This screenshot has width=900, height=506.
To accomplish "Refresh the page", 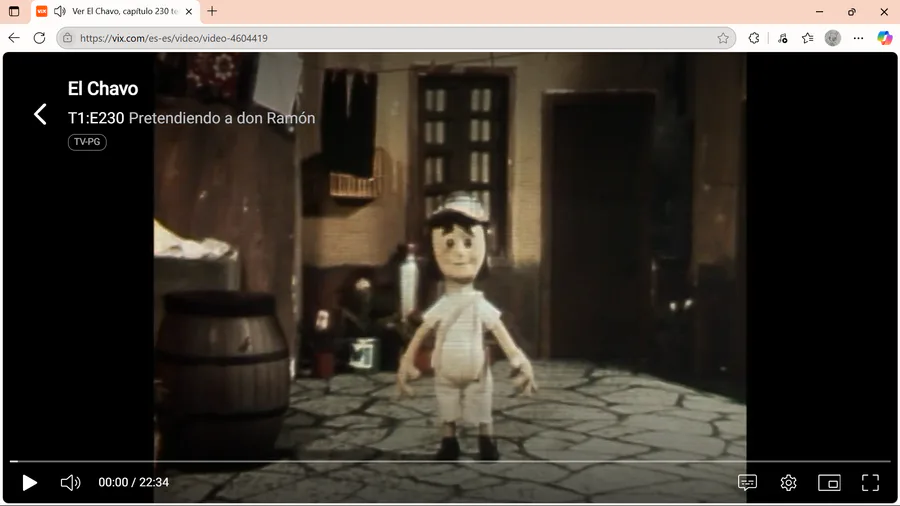I will tap(39, 38).
